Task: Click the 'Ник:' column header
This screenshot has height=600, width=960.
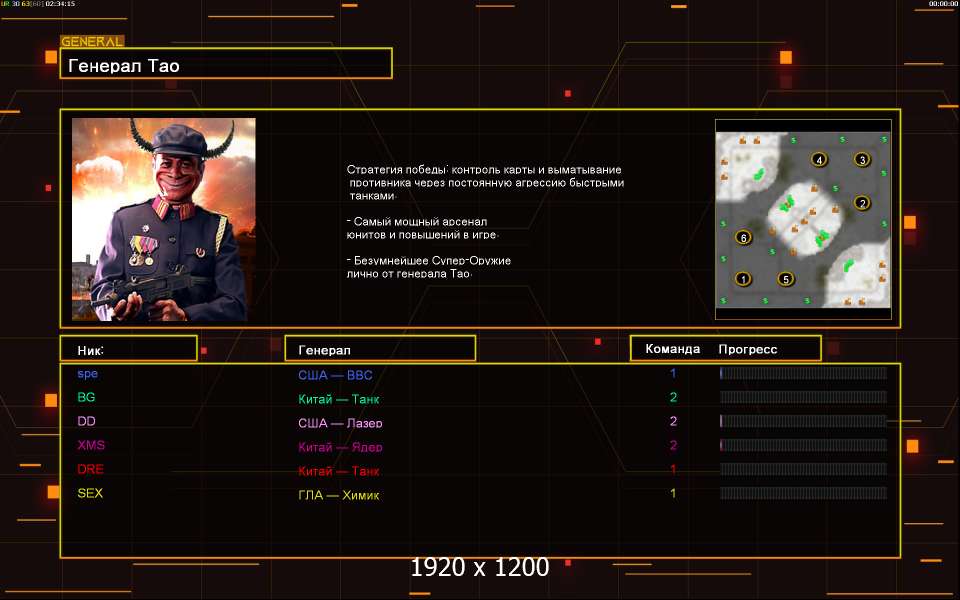Action: coord(129,348)
